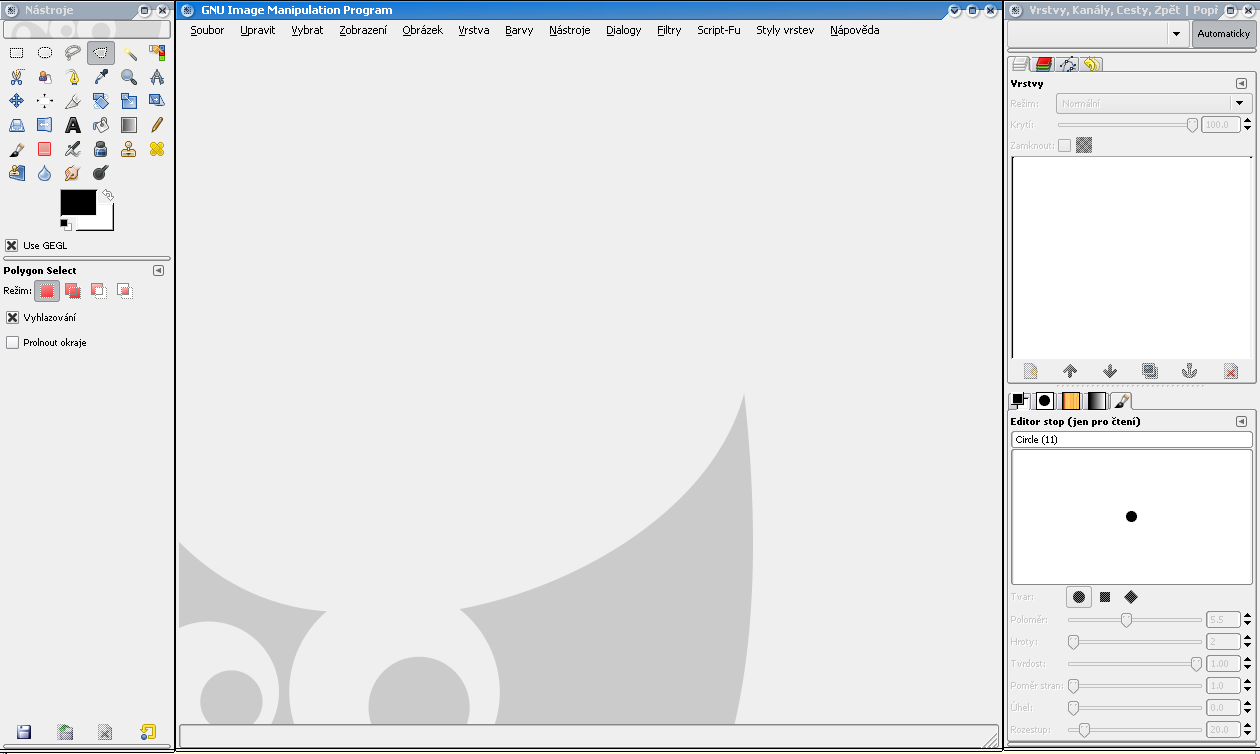Switch to the Paths tab

coord(1067,64)
